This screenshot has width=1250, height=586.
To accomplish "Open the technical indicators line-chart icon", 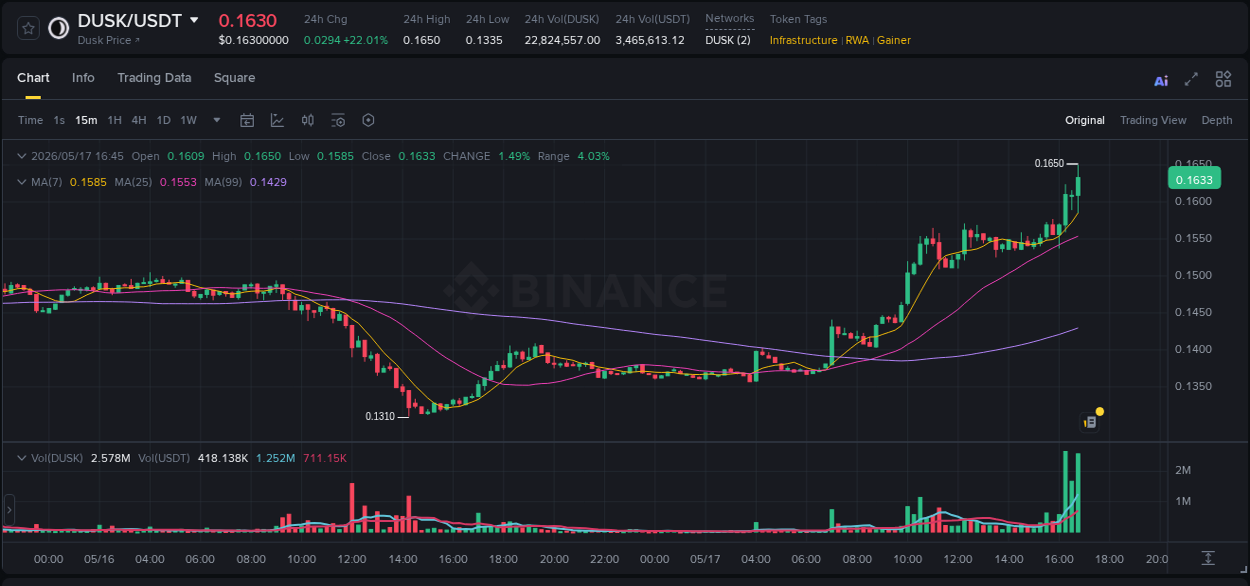I will [277, 120].
